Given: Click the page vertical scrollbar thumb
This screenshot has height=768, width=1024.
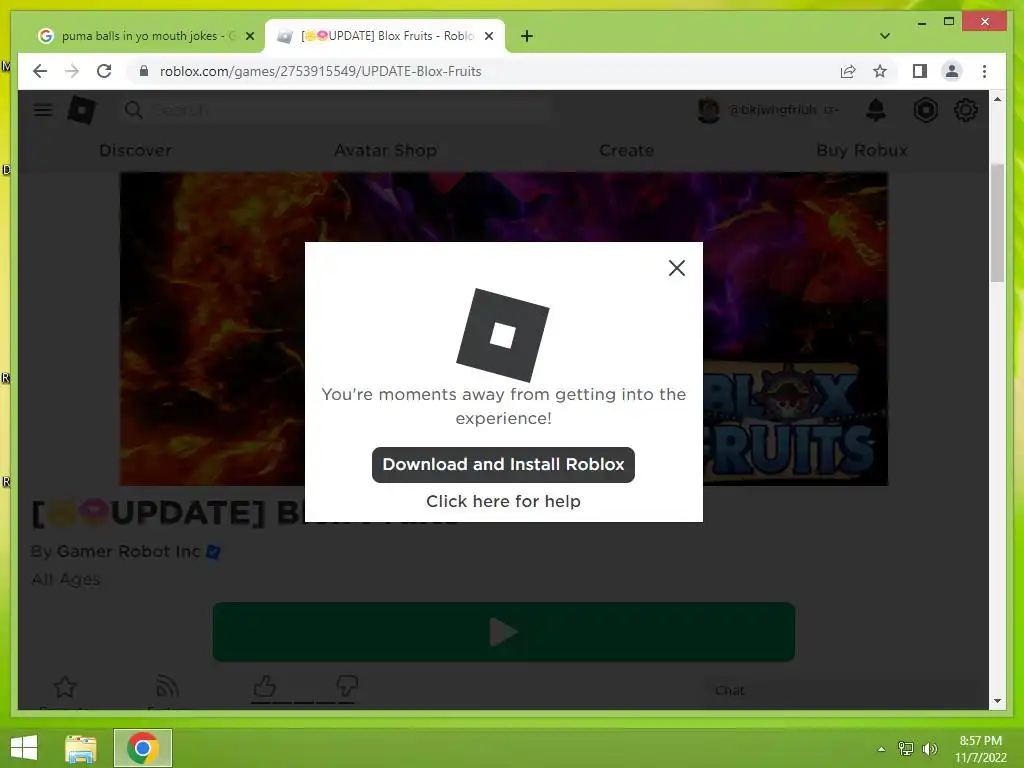Looking at the screenshot, I should point(997,222).
